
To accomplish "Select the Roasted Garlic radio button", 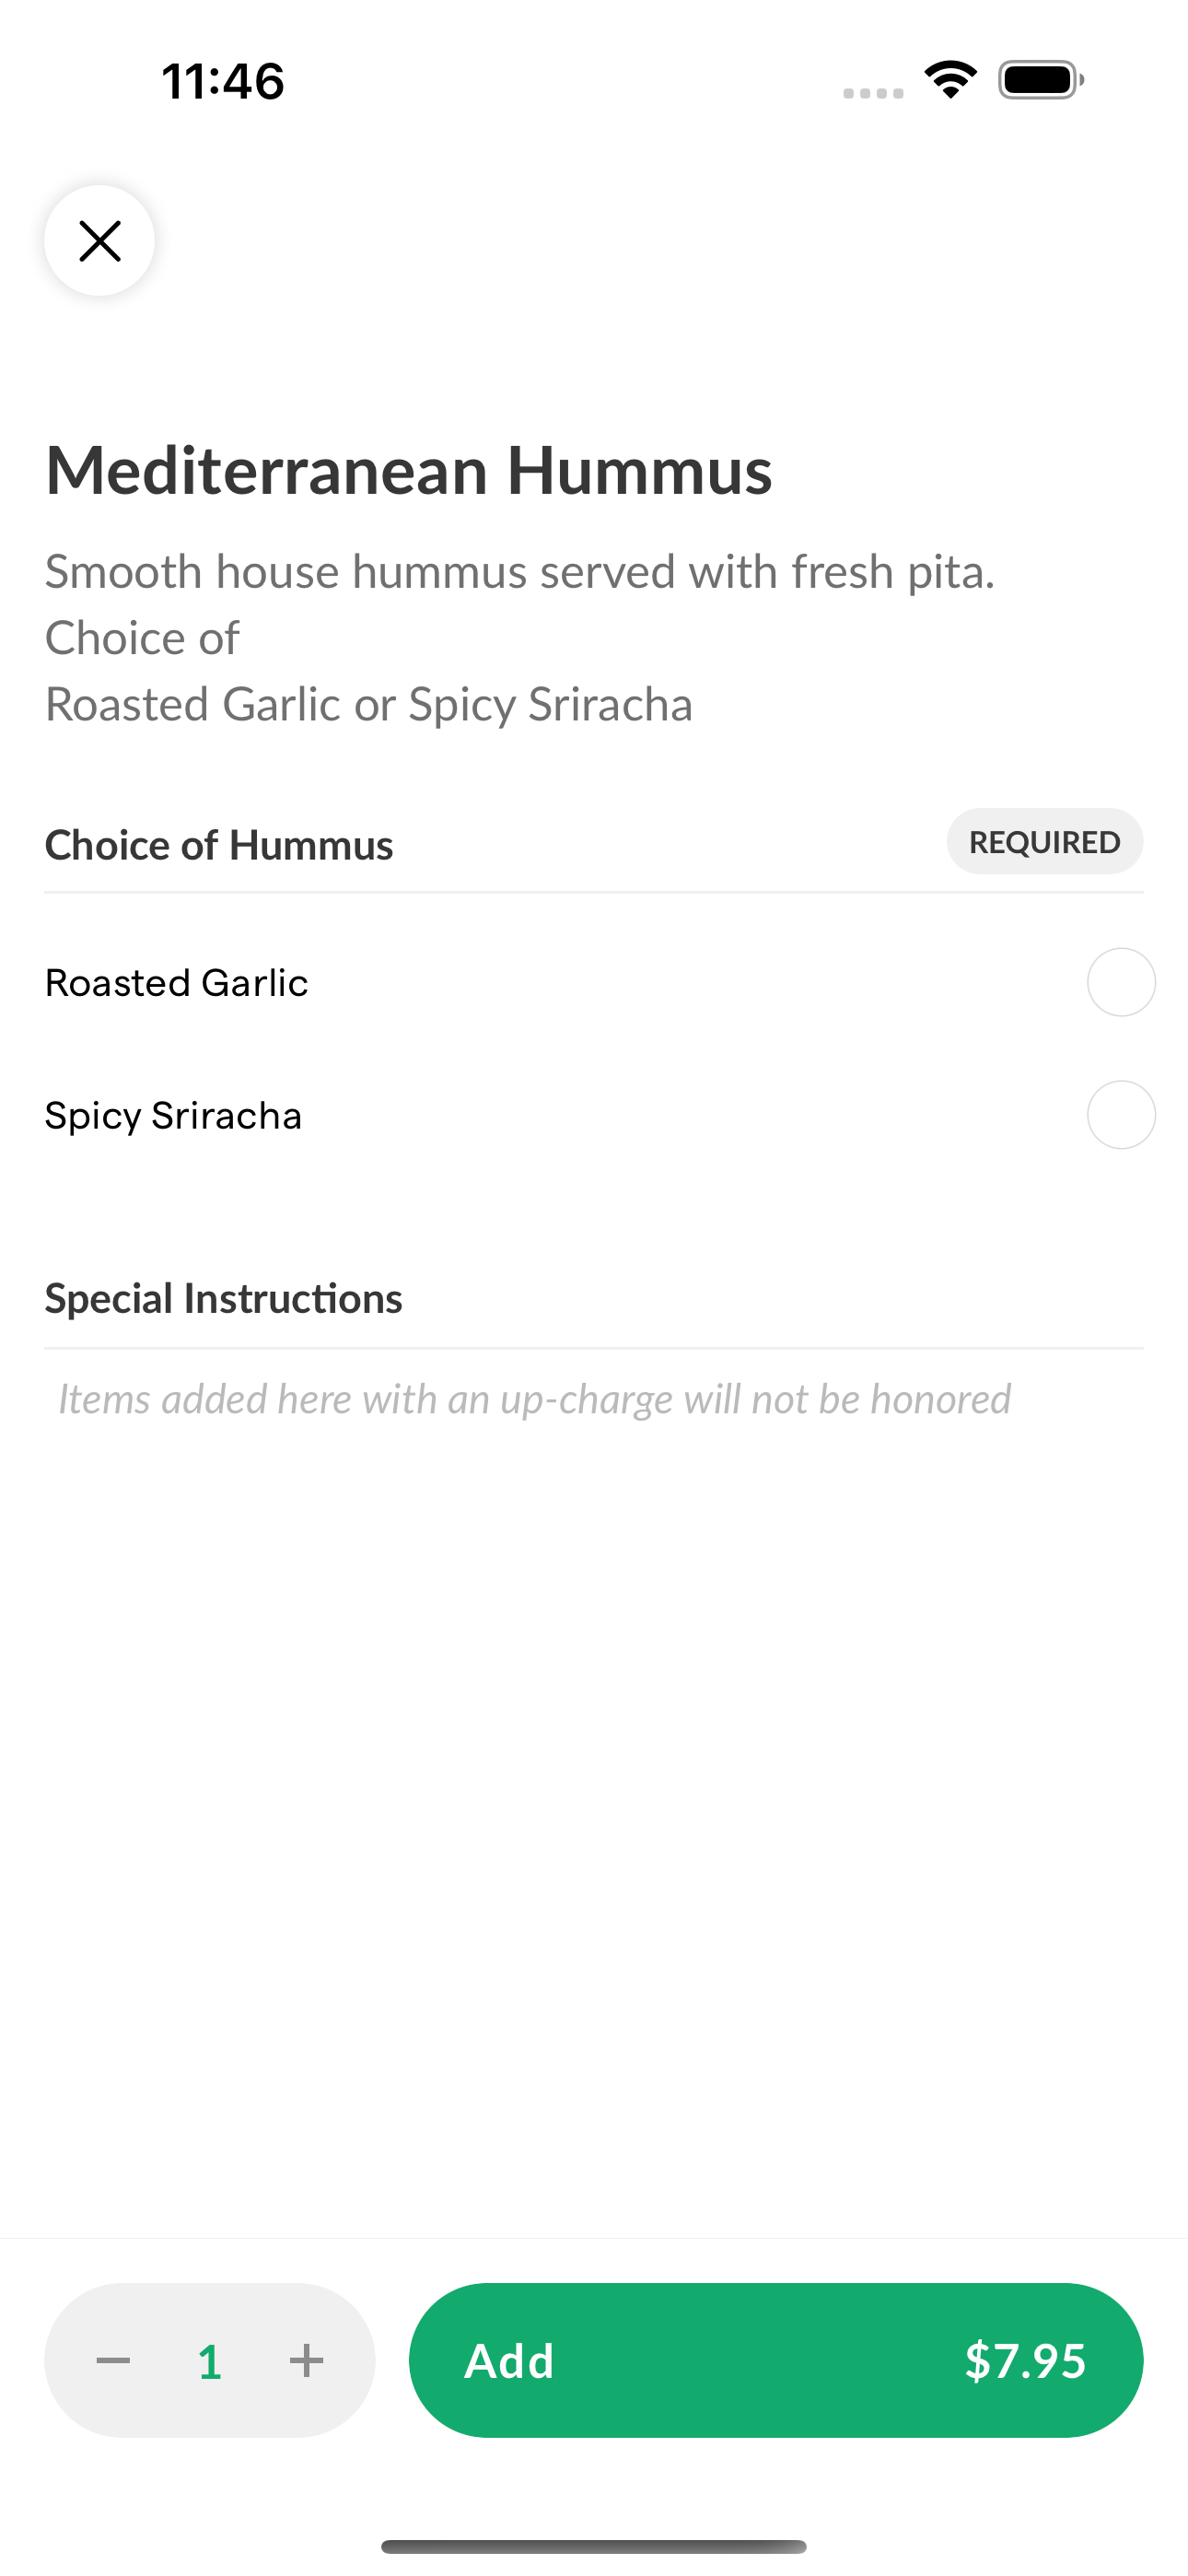I will coord(1121,982).
